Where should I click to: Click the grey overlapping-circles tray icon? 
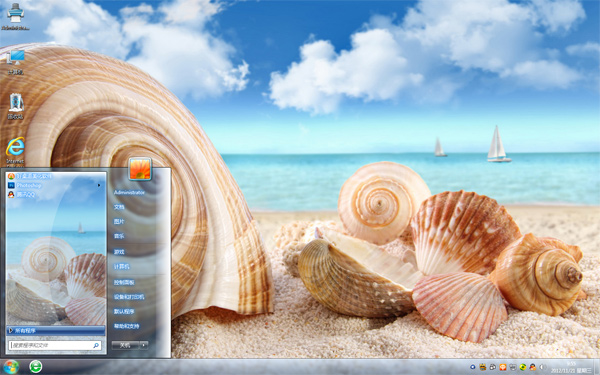tap(493, 367)
